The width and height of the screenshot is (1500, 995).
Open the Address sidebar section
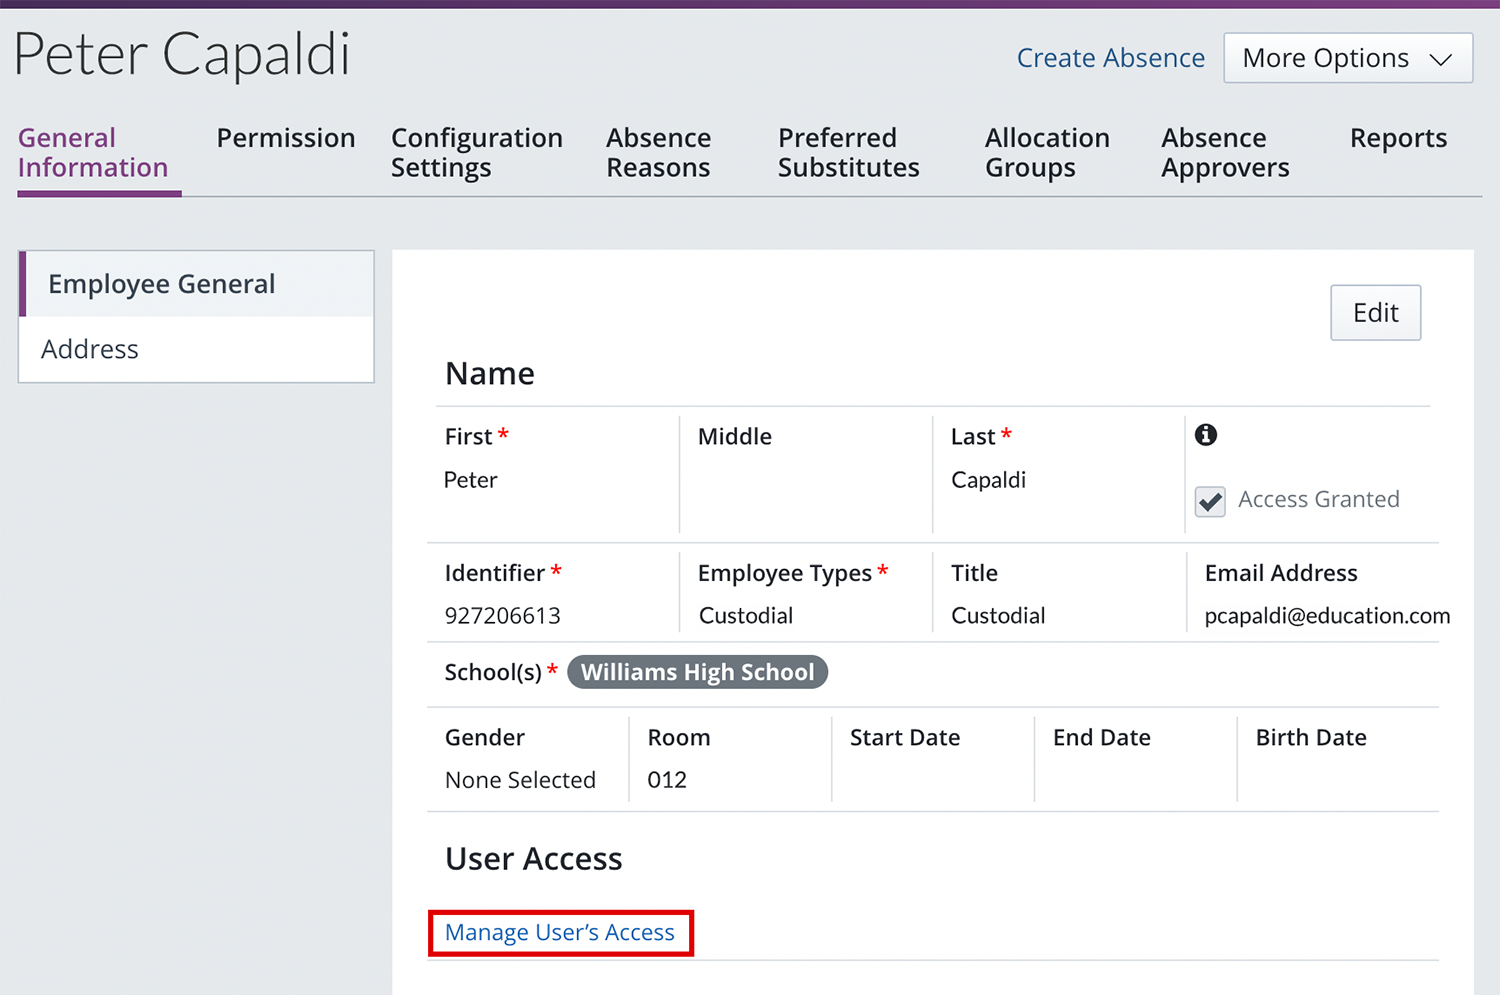tap(196, 349)
